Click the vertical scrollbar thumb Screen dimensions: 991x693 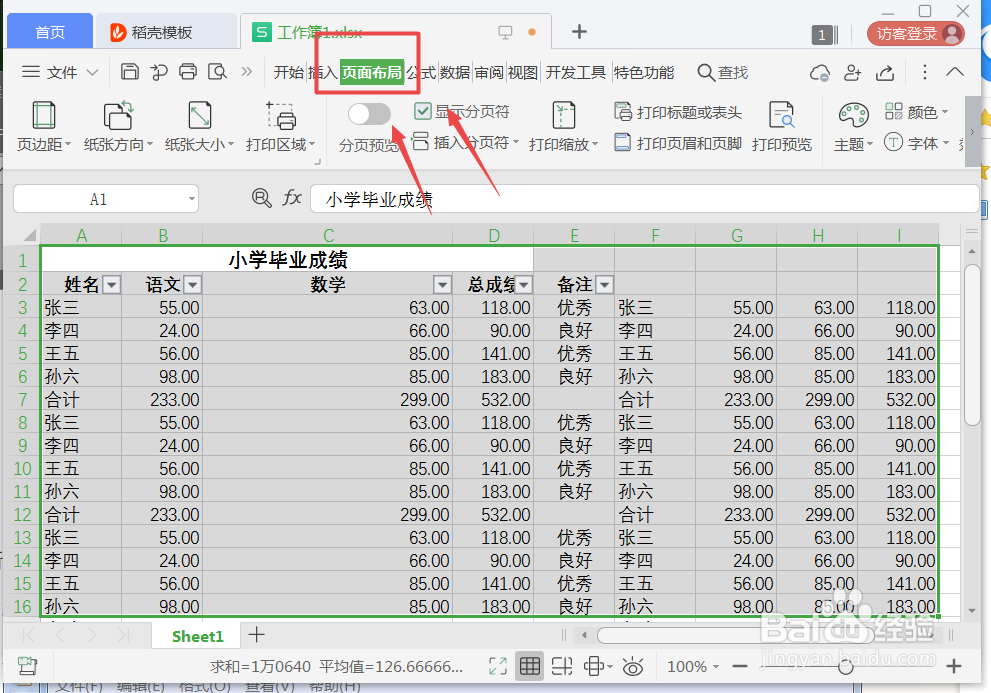point(972,345)
